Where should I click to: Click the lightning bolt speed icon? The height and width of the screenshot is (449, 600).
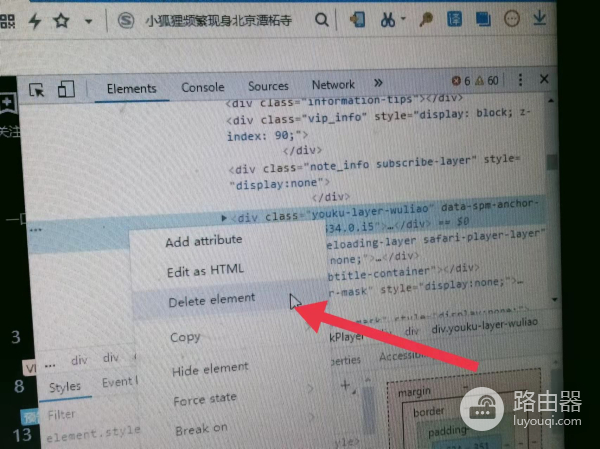pos(35,20)
